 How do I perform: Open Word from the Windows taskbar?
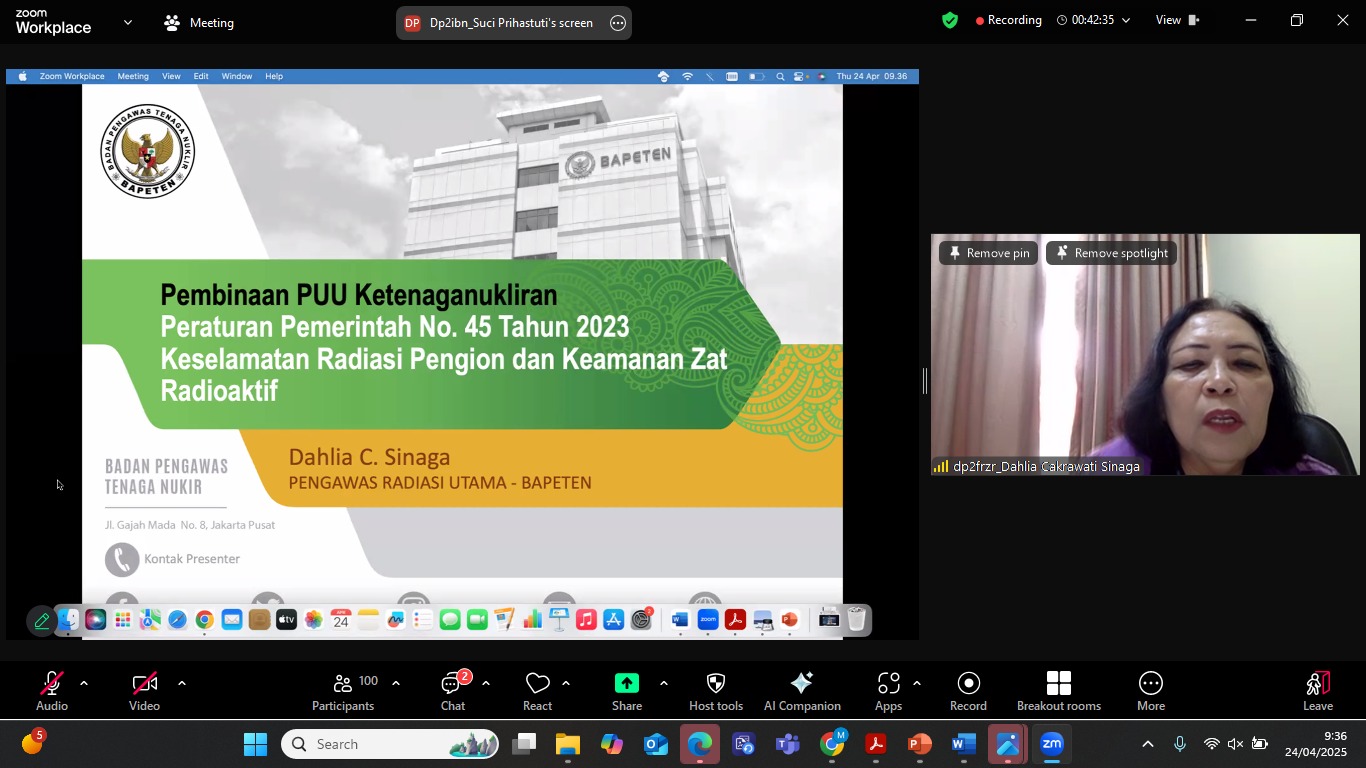pyautogui.click(x=964, y=744)
